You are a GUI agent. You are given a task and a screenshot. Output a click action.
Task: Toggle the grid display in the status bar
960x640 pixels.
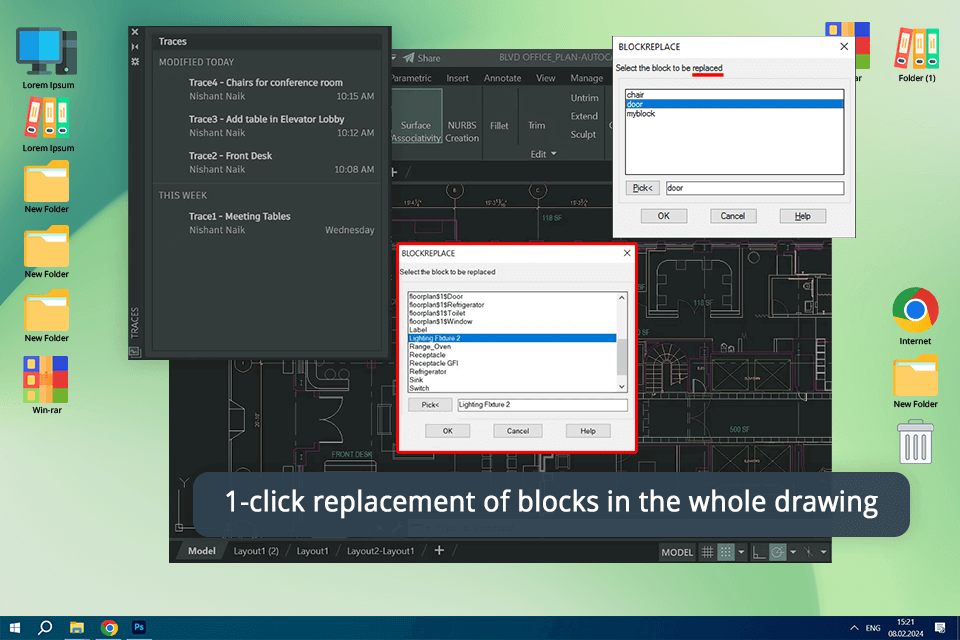707,552
